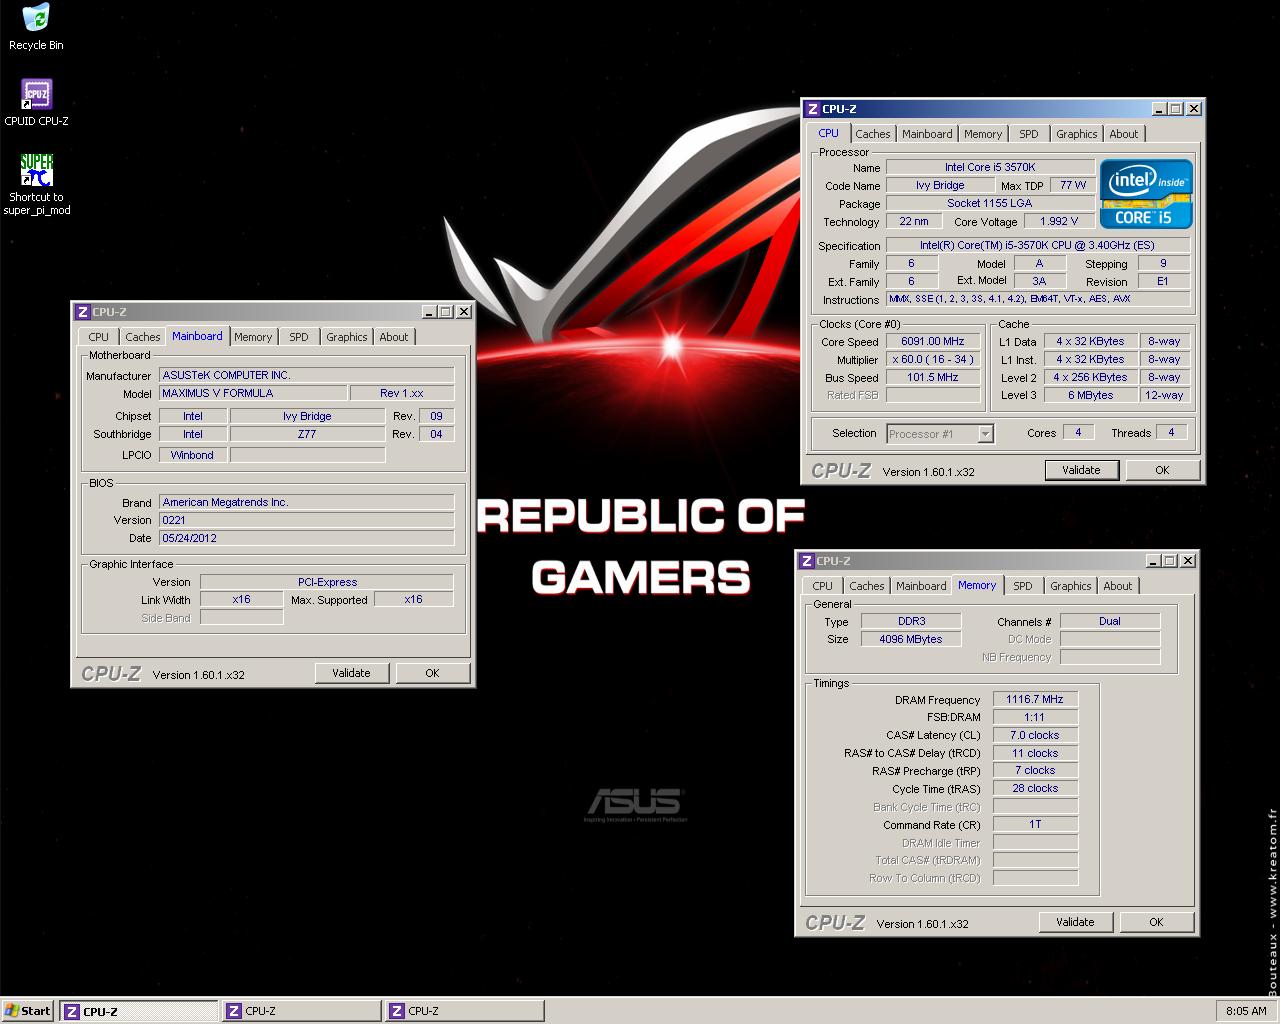Activate third CPU-Z taskbar button
Image resolution: width=1280 pixels, height=1024 pixels.
(x=465, y=1011)
